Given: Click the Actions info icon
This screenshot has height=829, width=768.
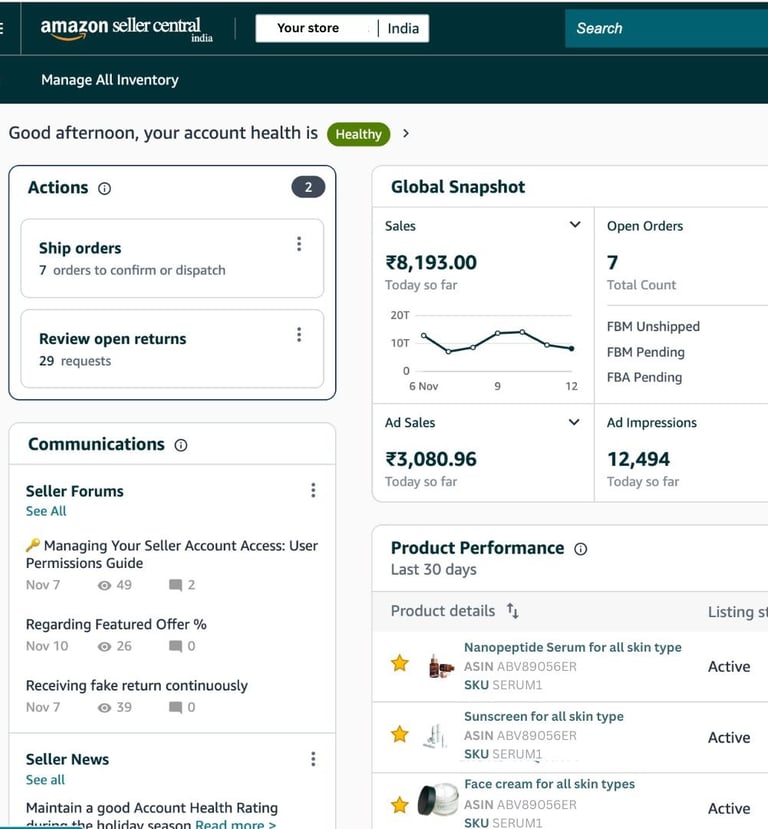Looking at the screenshot, I should [x=105, y=188].
